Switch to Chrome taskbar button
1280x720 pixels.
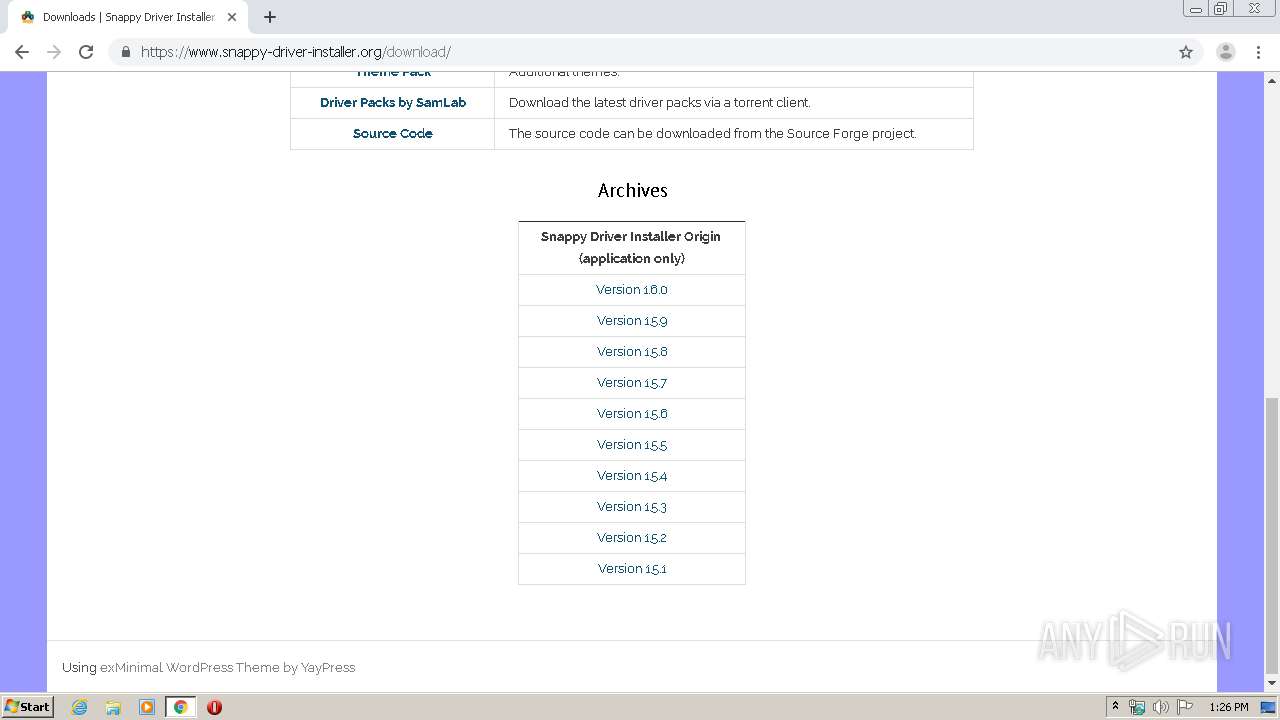(x=181, y=707)
